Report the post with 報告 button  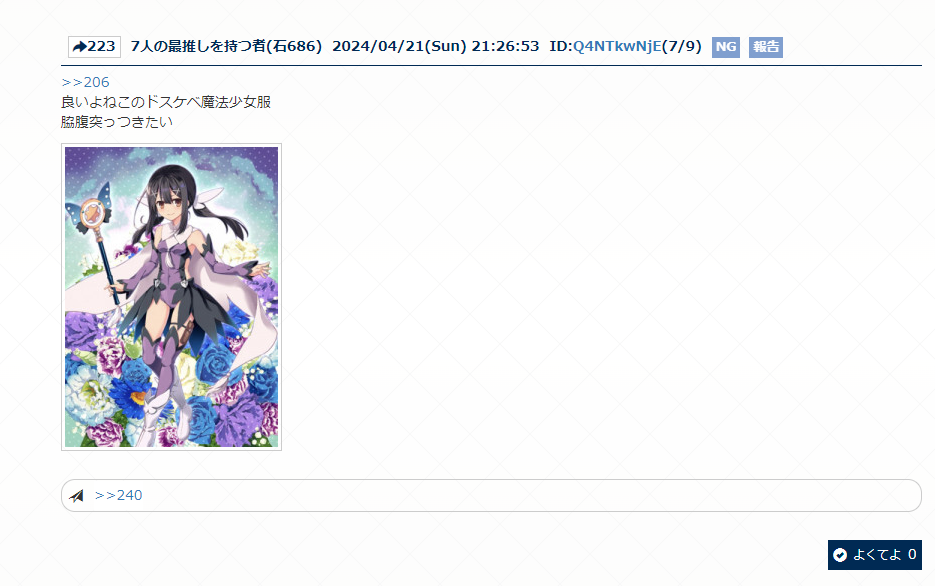tap(766, 46)
